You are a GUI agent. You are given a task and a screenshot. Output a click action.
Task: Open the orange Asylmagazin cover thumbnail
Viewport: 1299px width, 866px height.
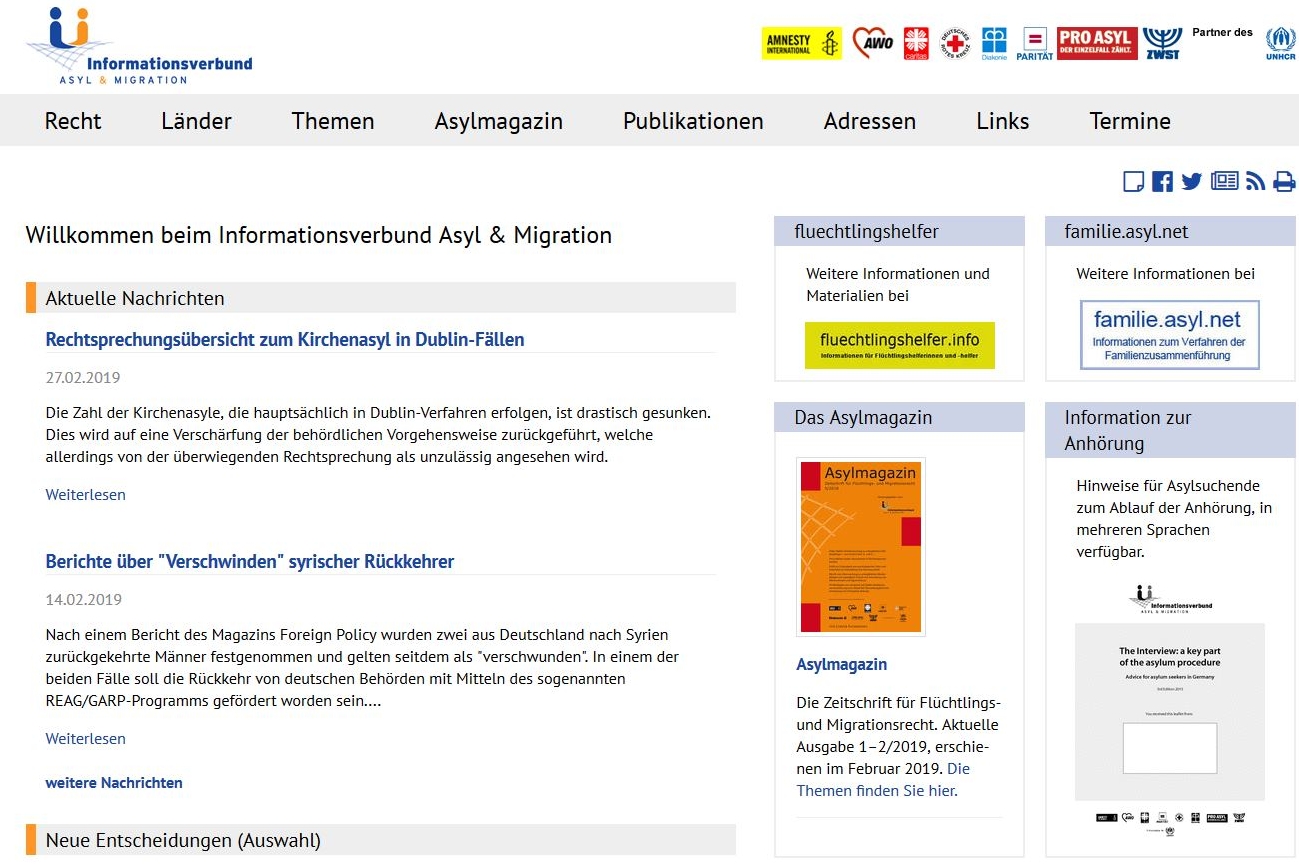pos(860,546)
